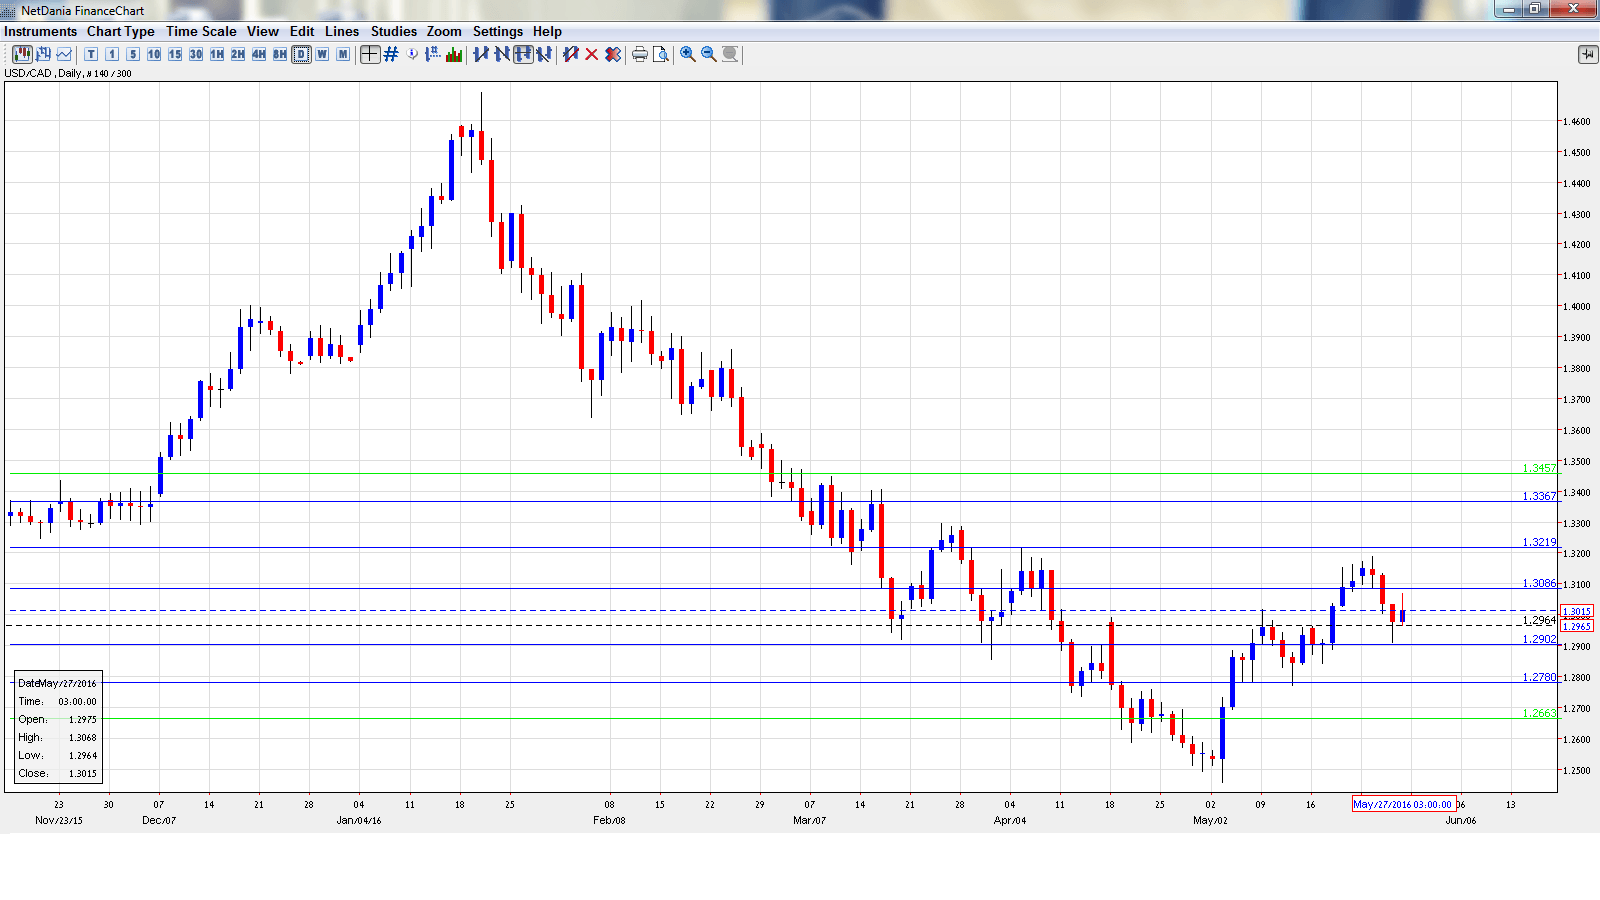The image size is (1600, 900).
Task: Open print preview with magnifier page icon
Action: coord(661,54)
